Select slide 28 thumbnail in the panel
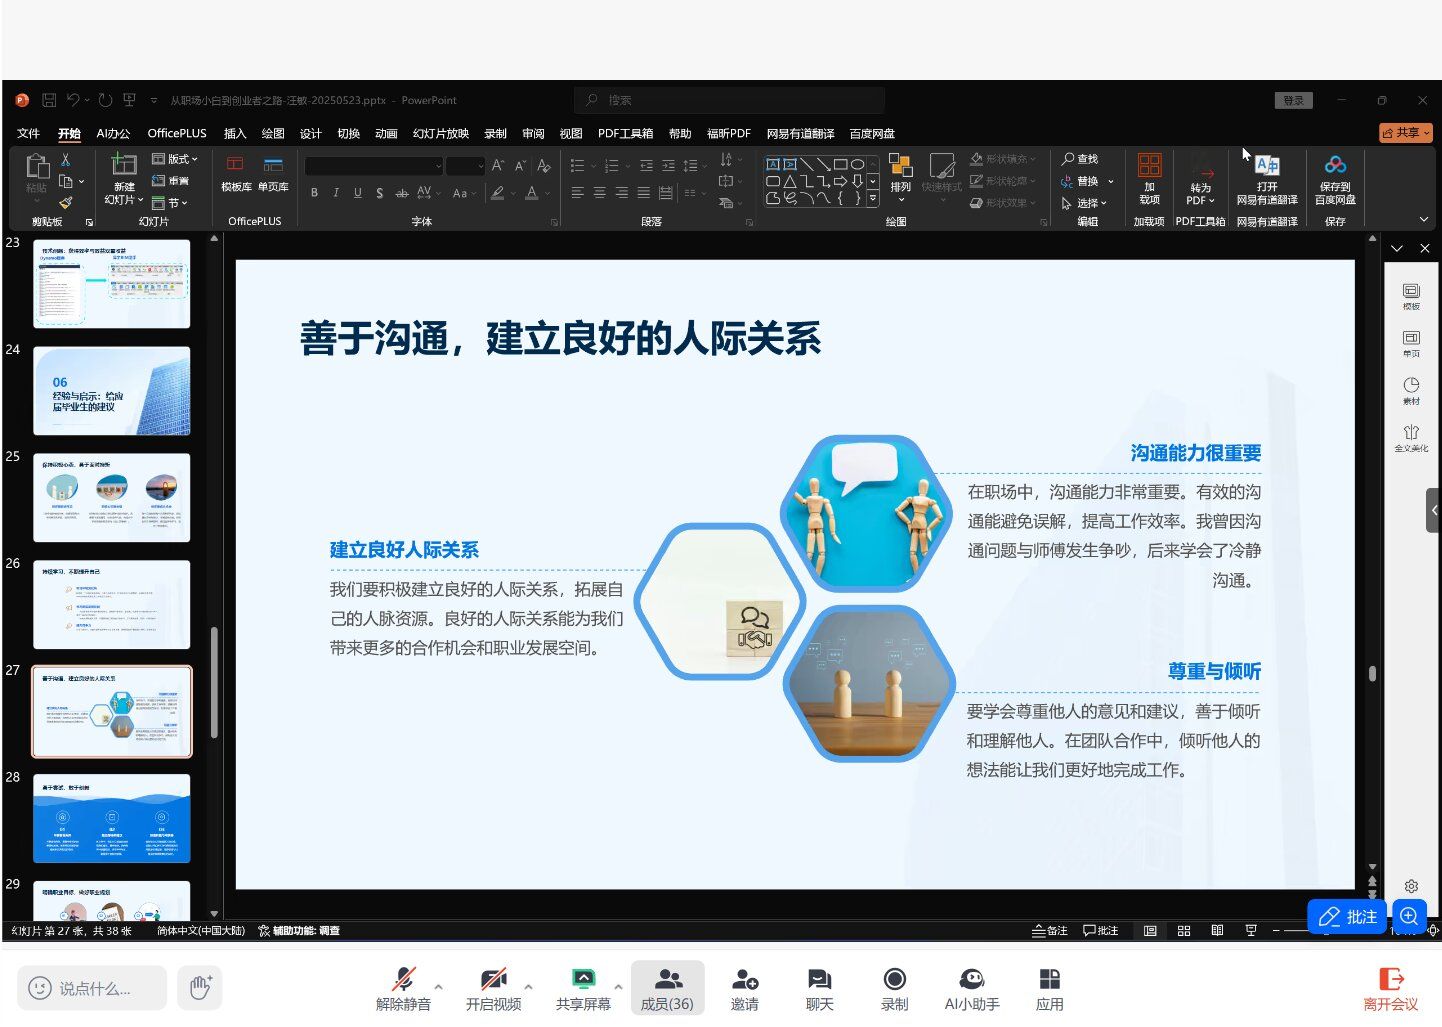 (111, 818)
